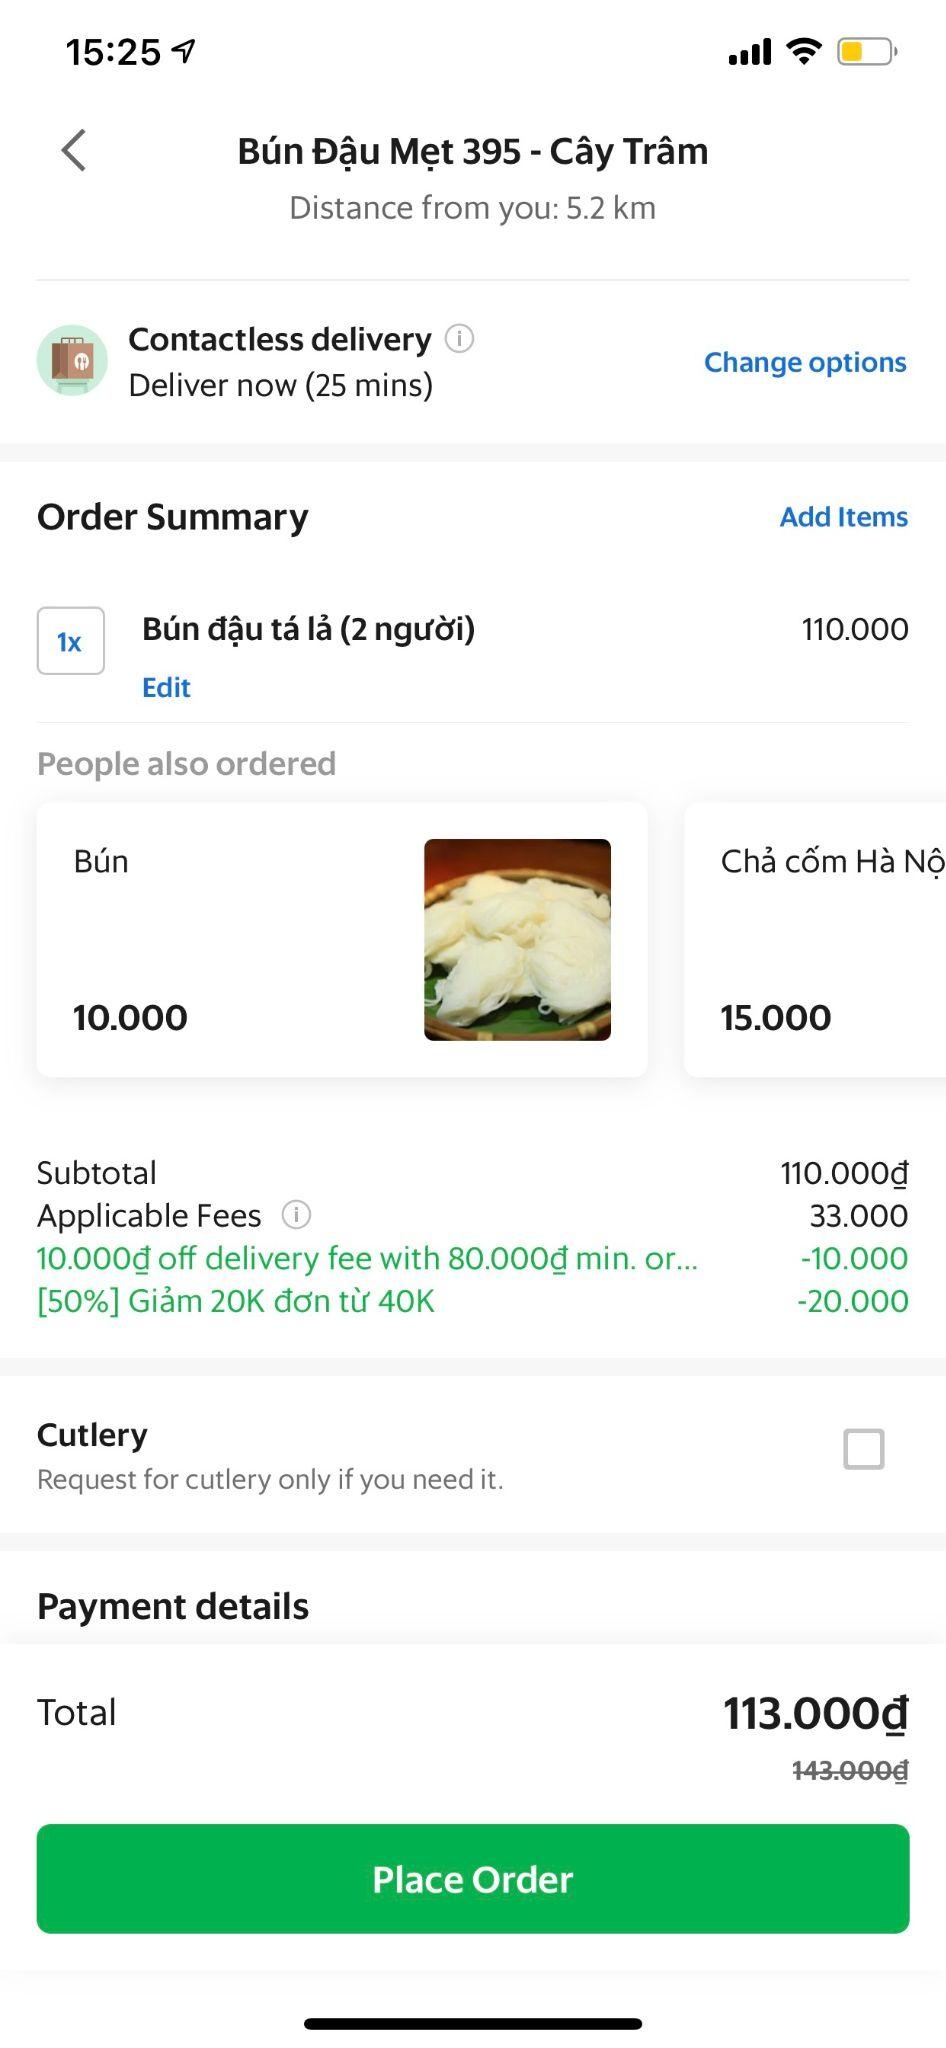The width and height of the screenshot is (946, 2048).
Task: Tap the location arrow beside time
Action: coord(185,51)
